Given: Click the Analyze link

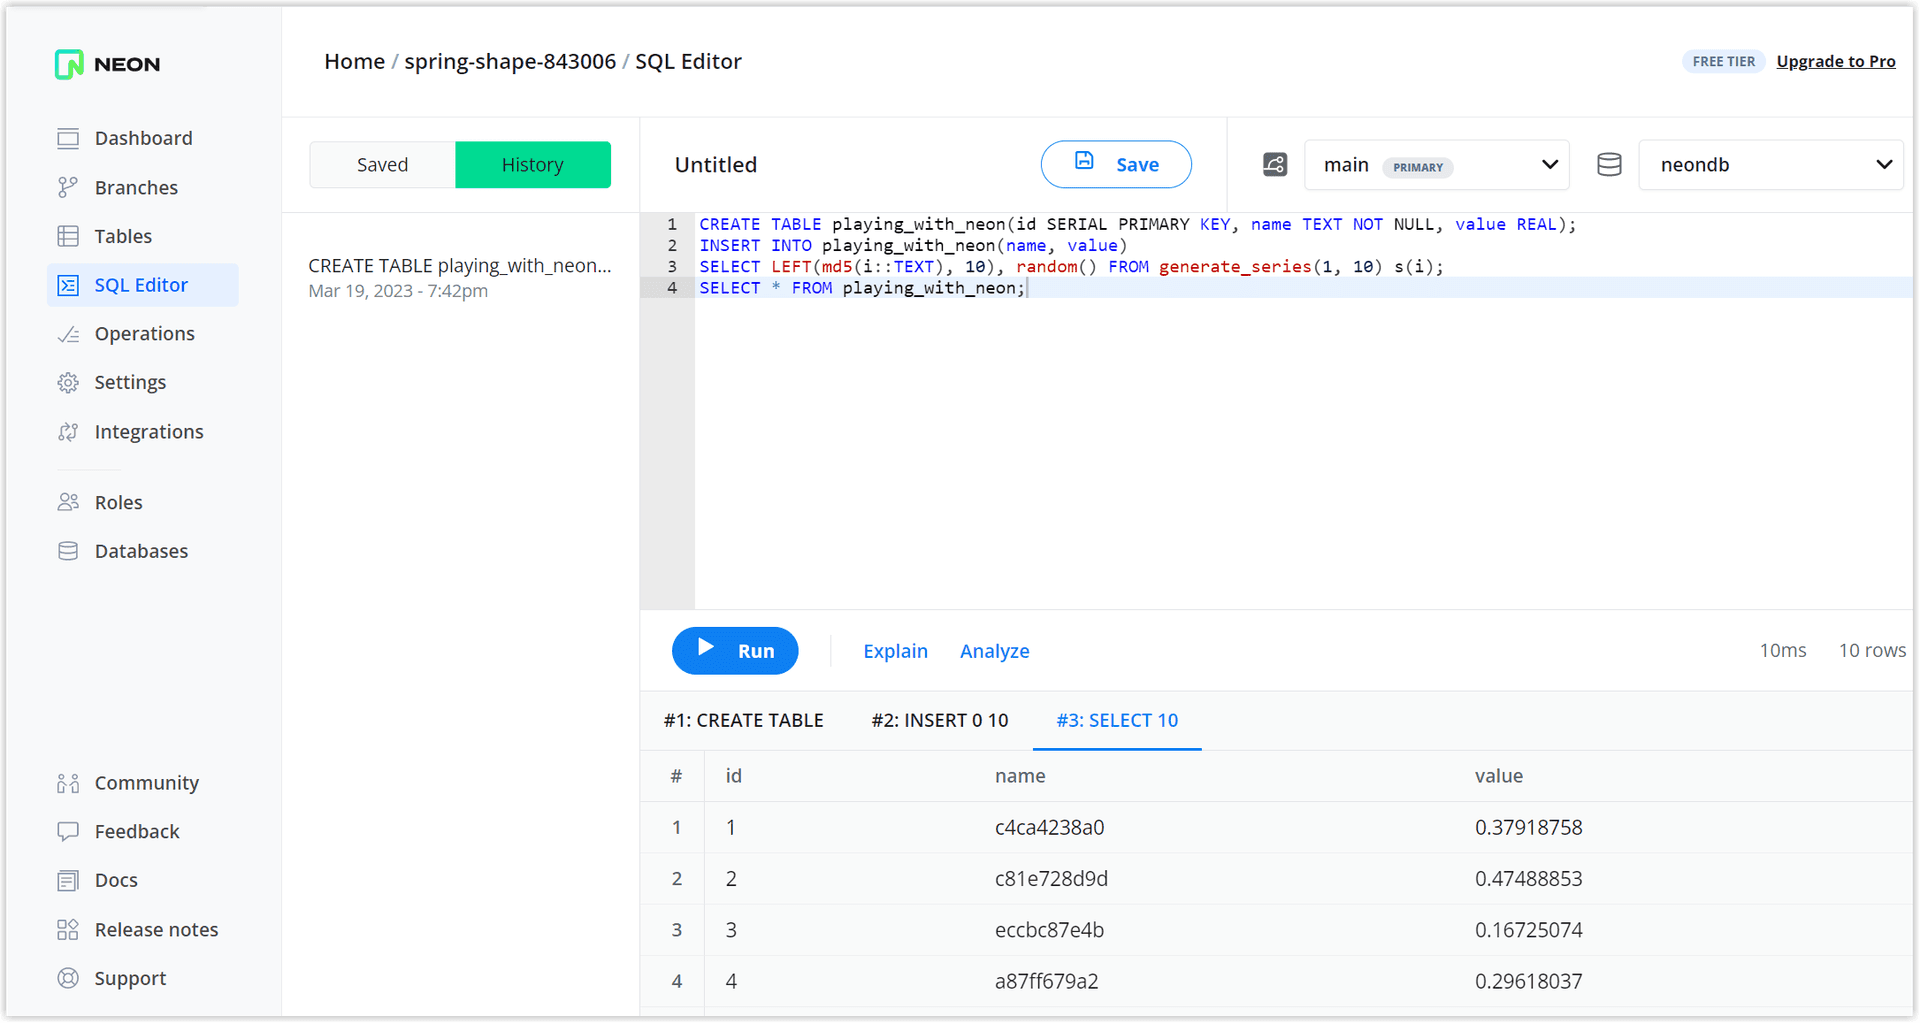Looking at the screenshot, I should coord(995,651).
